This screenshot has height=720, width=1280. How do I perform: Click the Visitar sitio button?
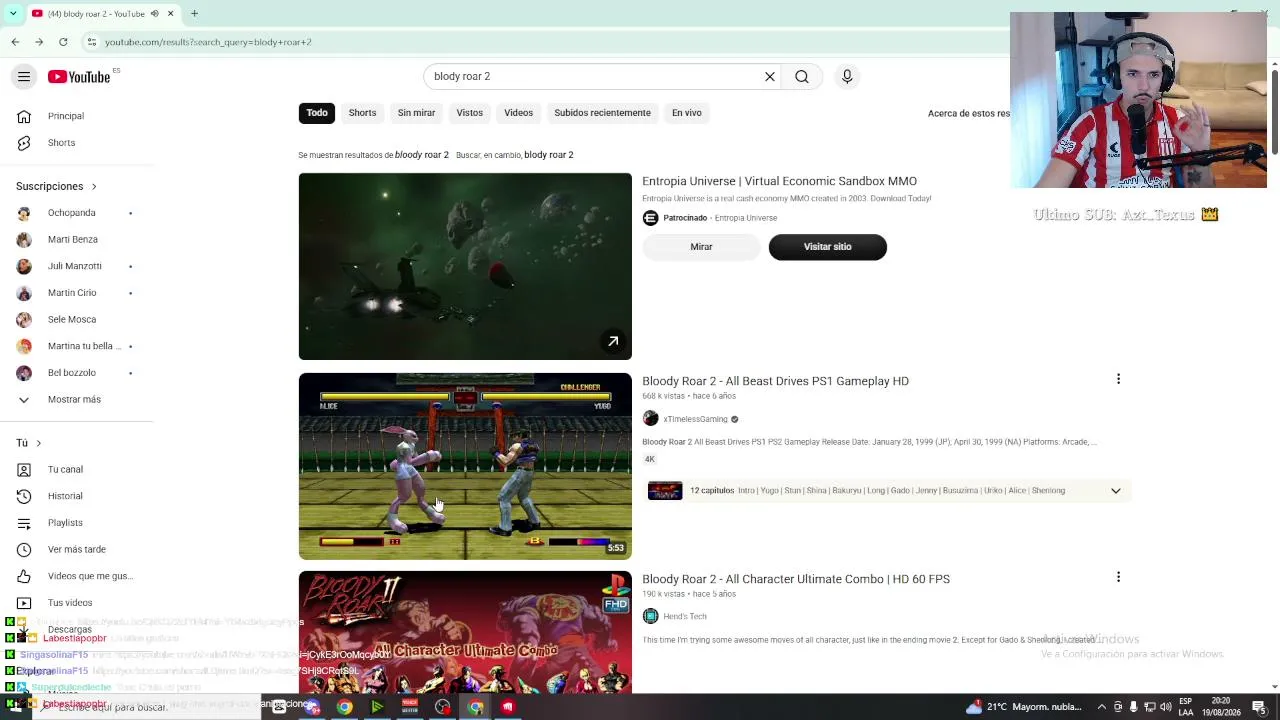tap(827, 247)
